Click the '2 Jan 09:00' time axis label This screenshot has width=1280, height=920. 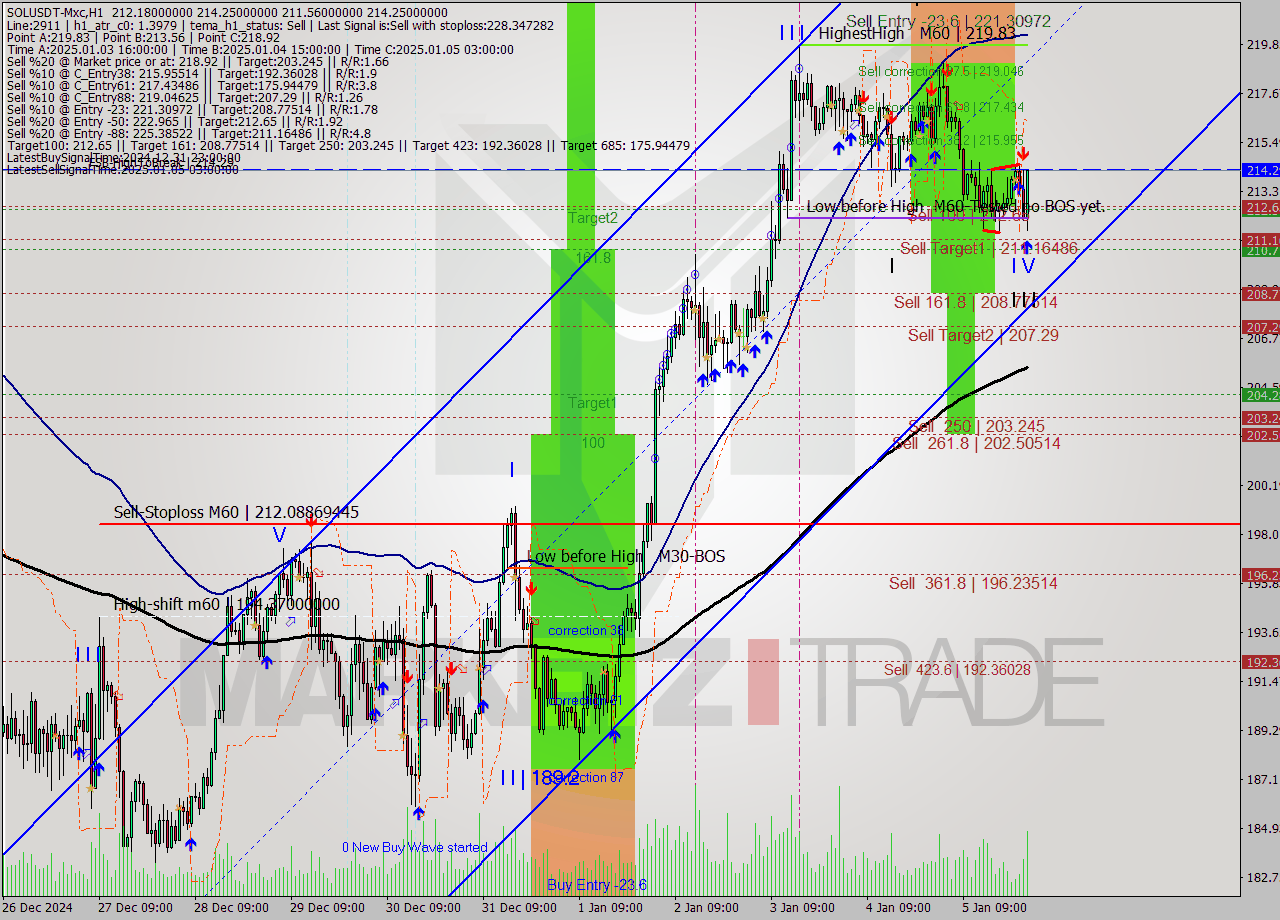click(x=706, y=908)
